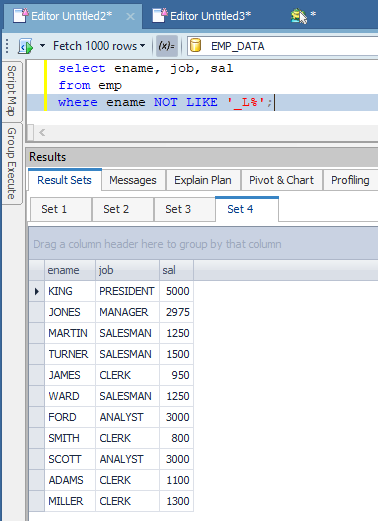378x521 pixels.
Task: Open the Group Execute side panel
Action: coord(12,163)
